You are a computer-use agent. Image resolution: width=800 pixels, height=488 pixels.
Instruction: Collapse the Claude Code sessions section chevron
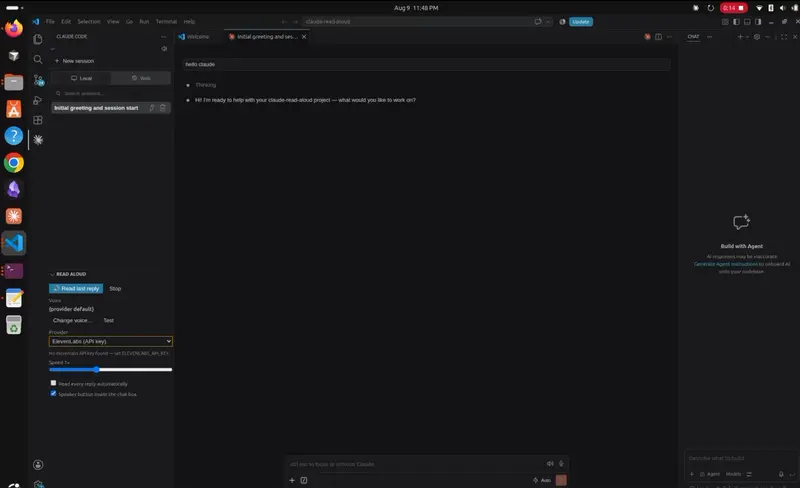coord(53,49)
